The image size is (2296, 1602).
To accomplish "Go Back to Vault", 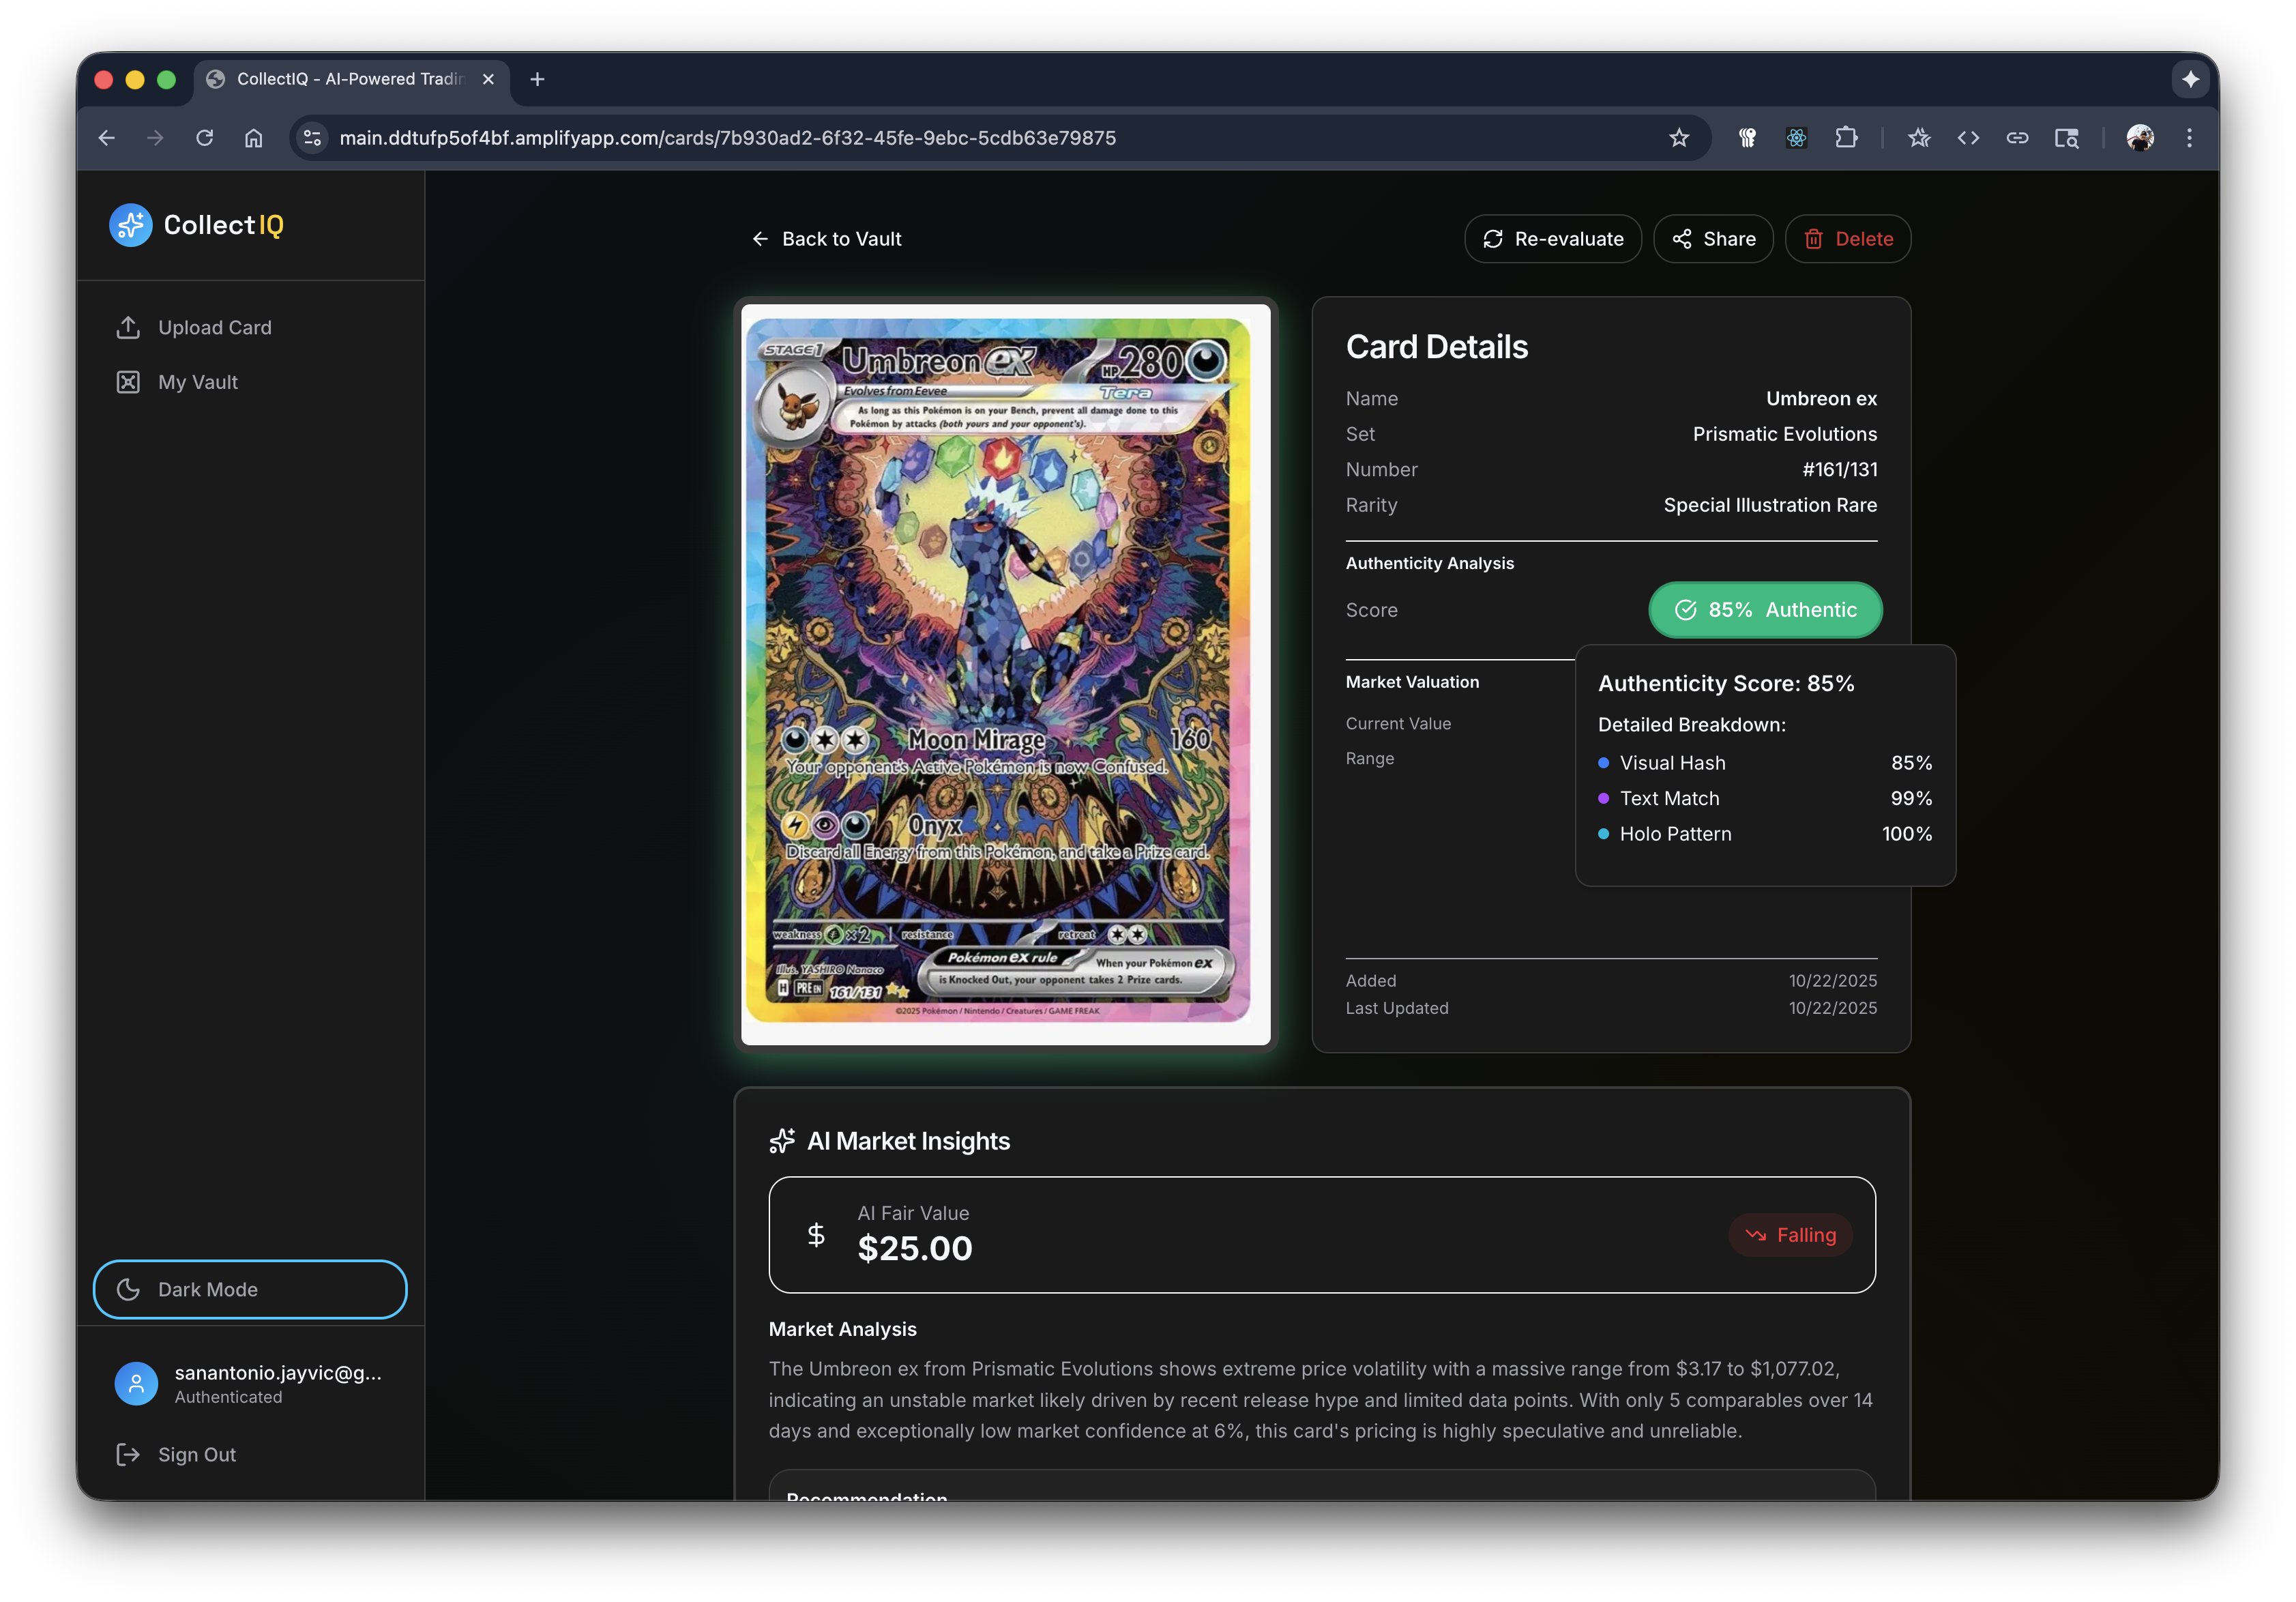I will click(826, 239).
